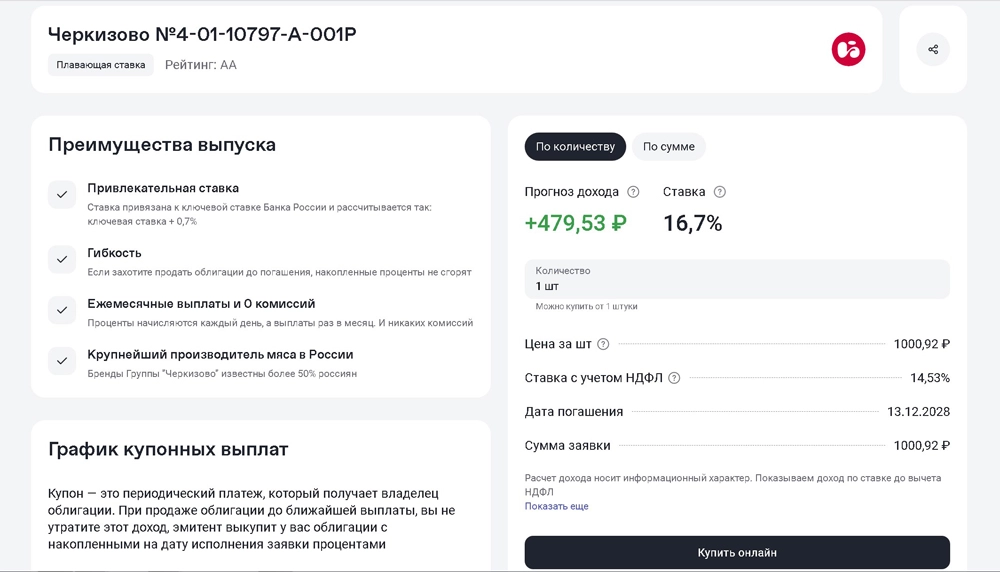Click question icon beside Ставка с учетом НДФЛ

tap(674, 378)
